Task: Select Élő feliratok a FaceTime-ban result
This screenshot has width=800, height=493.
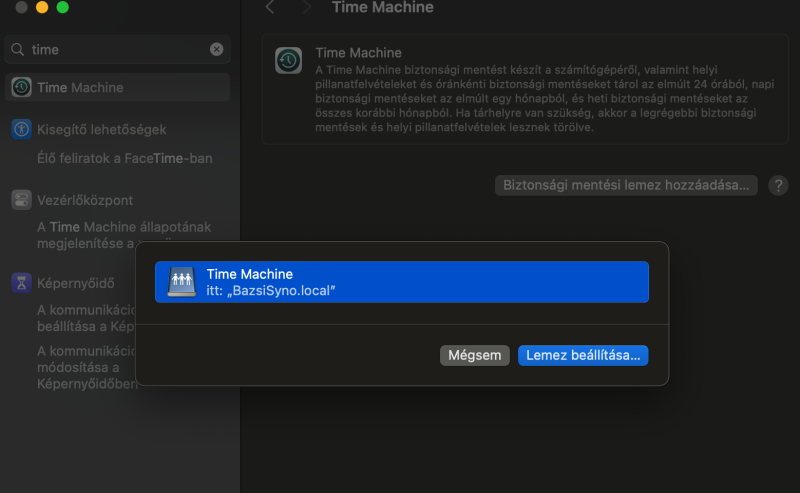Action: (124, 158)
